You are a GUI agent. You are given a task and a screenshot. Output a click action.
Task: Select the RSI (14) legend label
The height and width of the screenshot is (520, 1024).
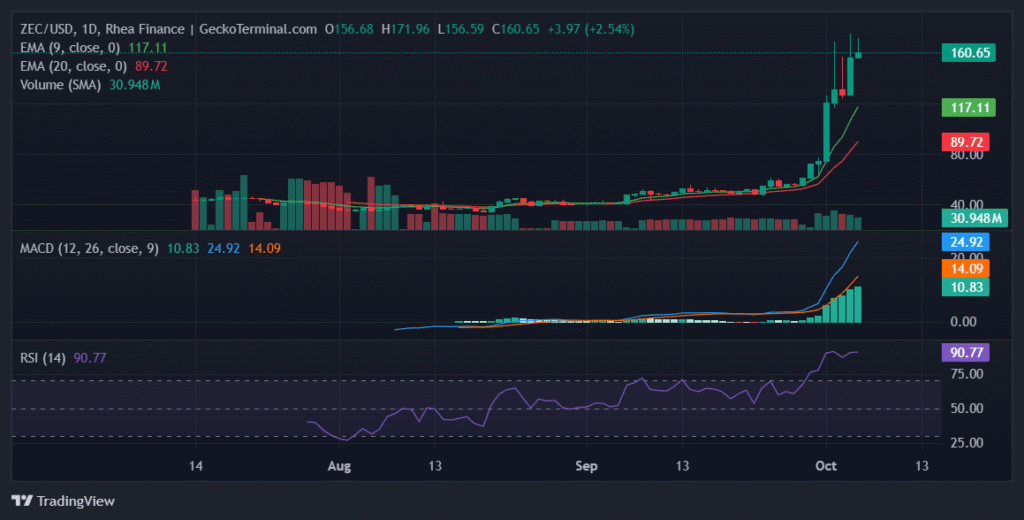pyautogui.click(x=42, y=358)
